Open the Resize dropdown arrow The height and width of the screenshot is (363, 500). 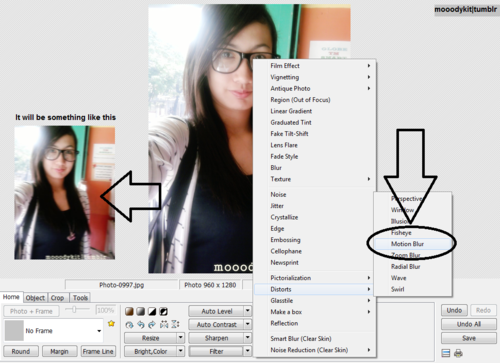click(x=180, y=338)
